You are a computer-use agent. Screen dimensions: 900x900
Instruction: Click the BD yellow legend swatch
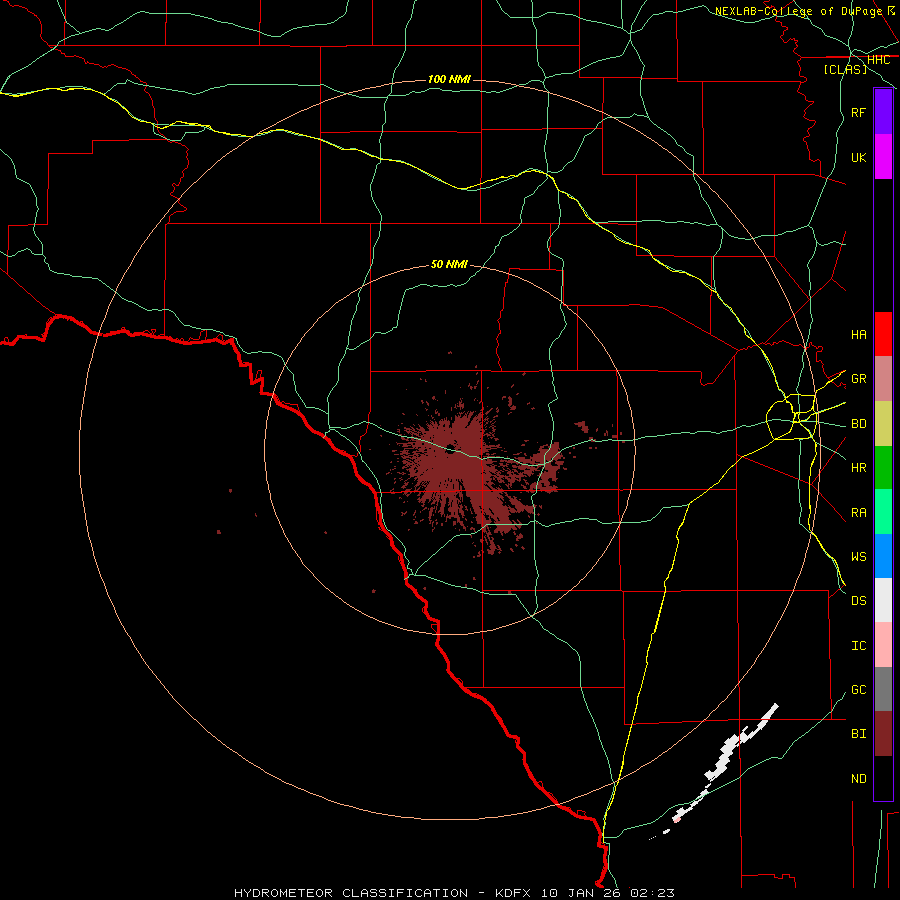(x=883, y=423)
